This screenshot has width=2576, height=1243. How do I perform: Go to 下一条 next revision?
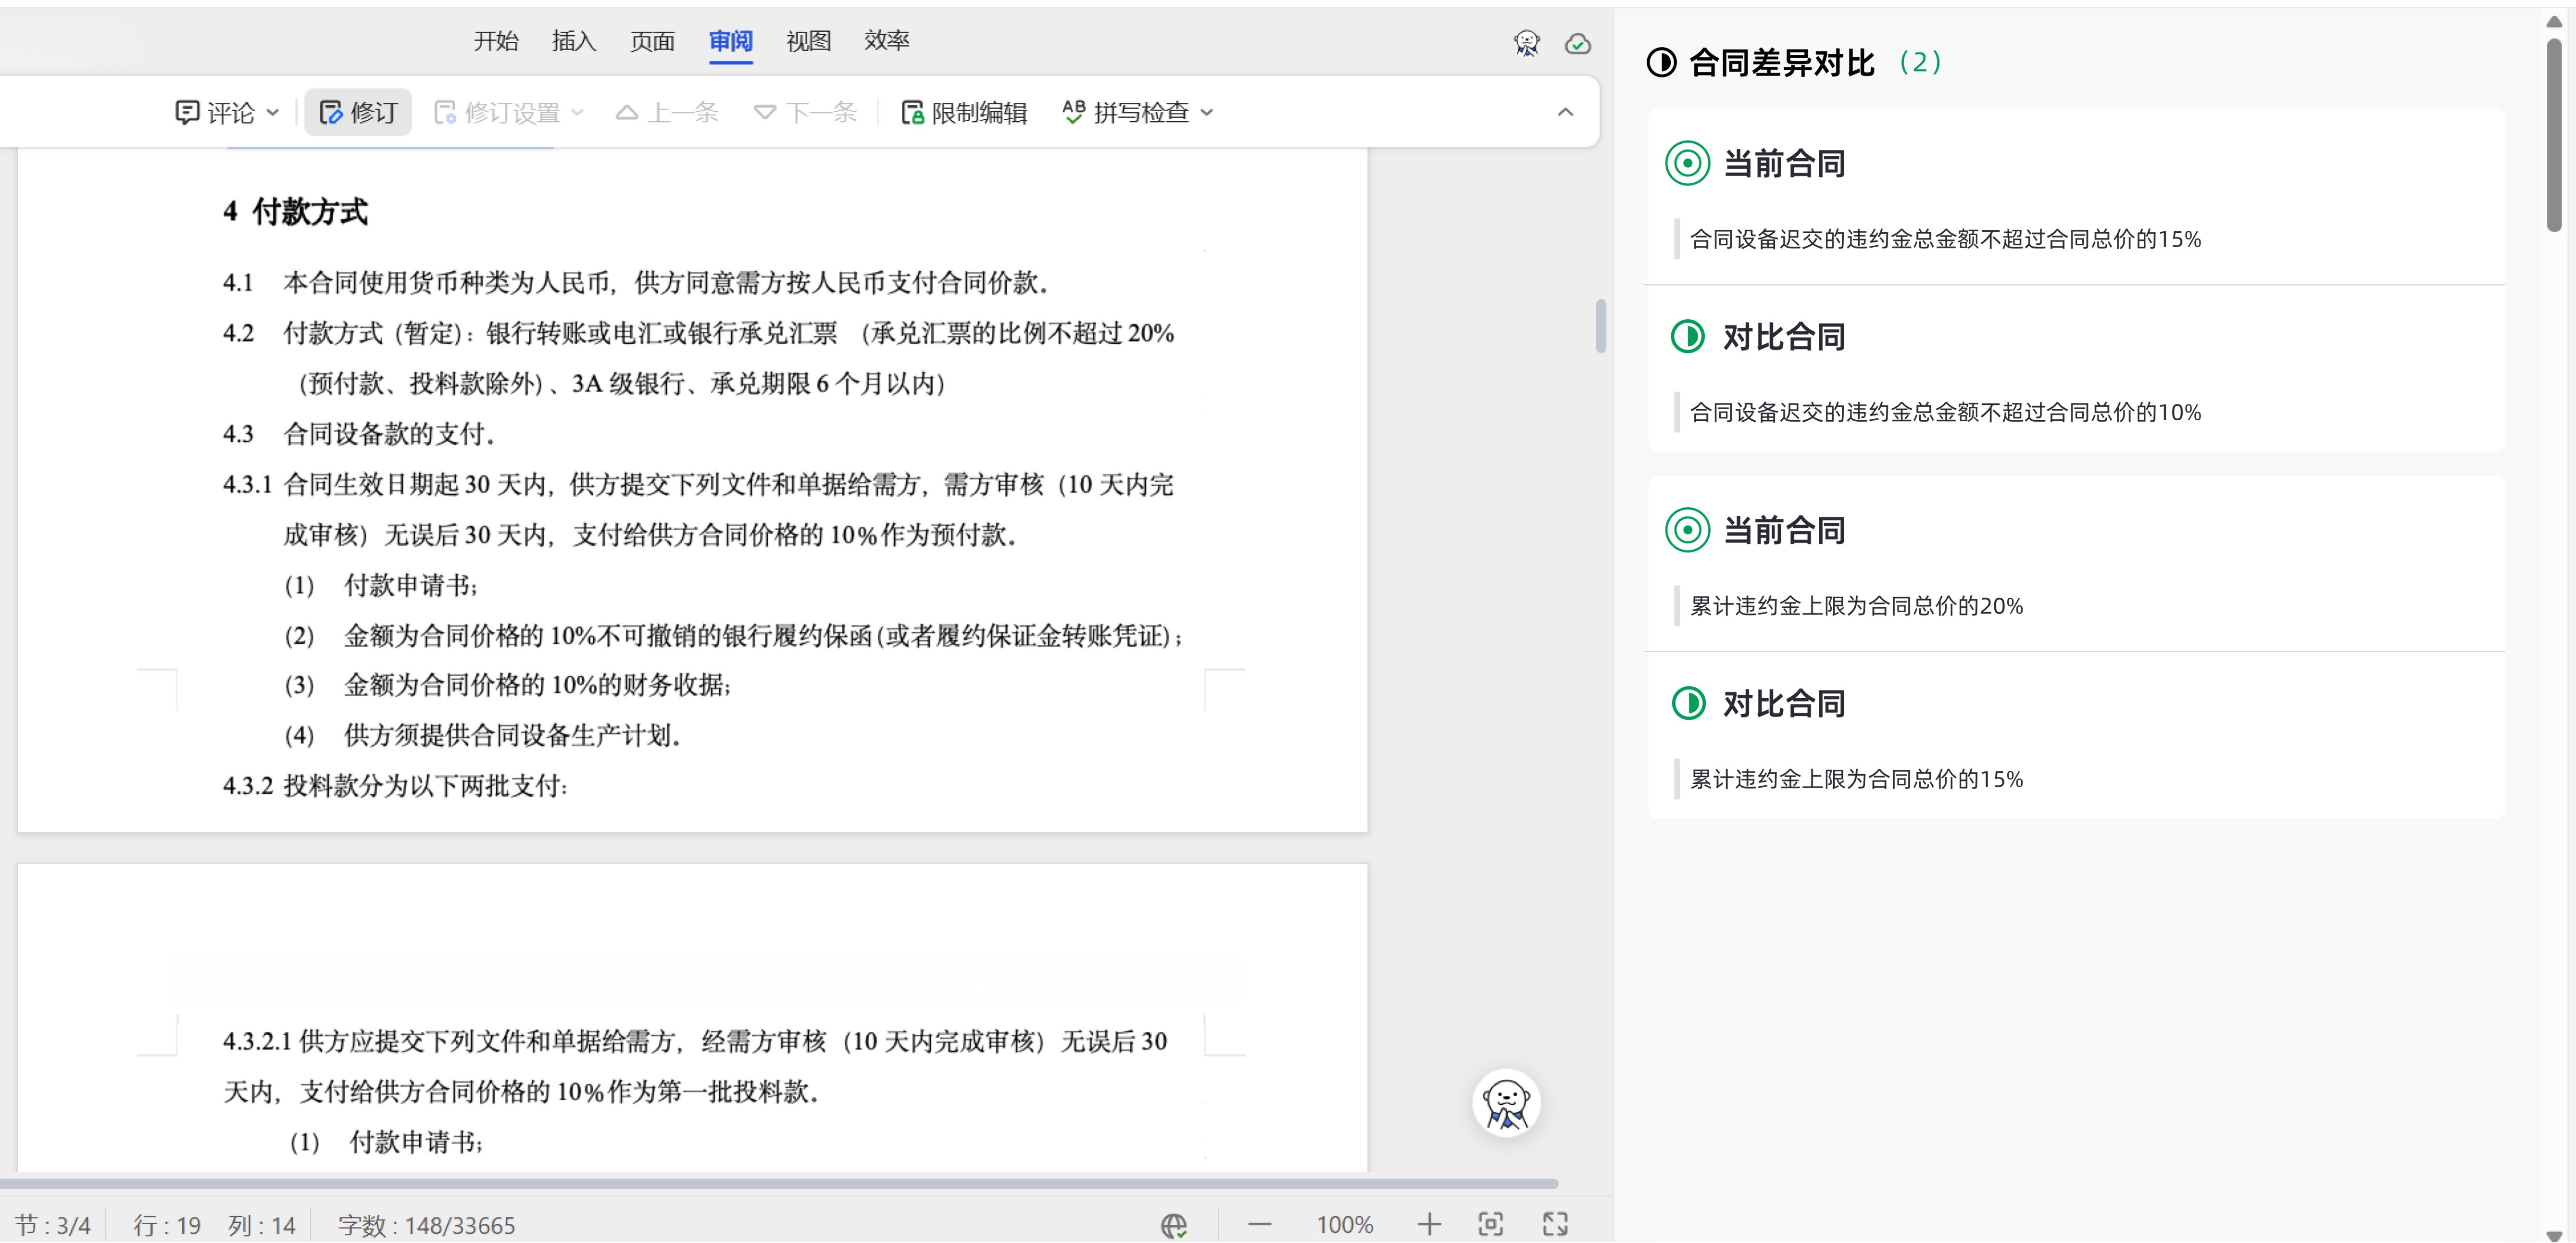(805, 112)
